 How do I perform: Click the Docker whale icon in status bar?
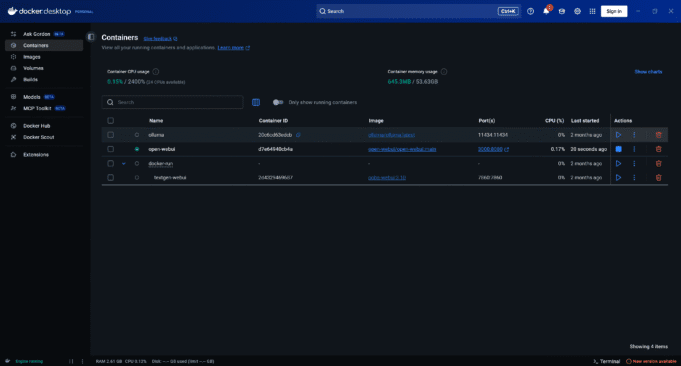[7, 361]
